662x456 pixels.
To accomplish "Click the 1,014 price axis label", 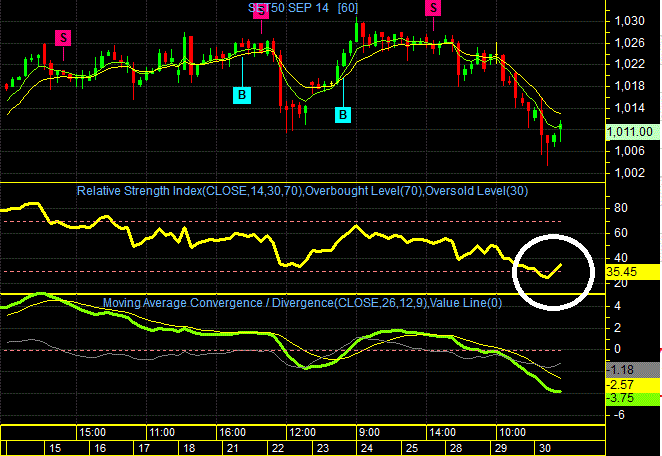I will click(x=629, y=108).
